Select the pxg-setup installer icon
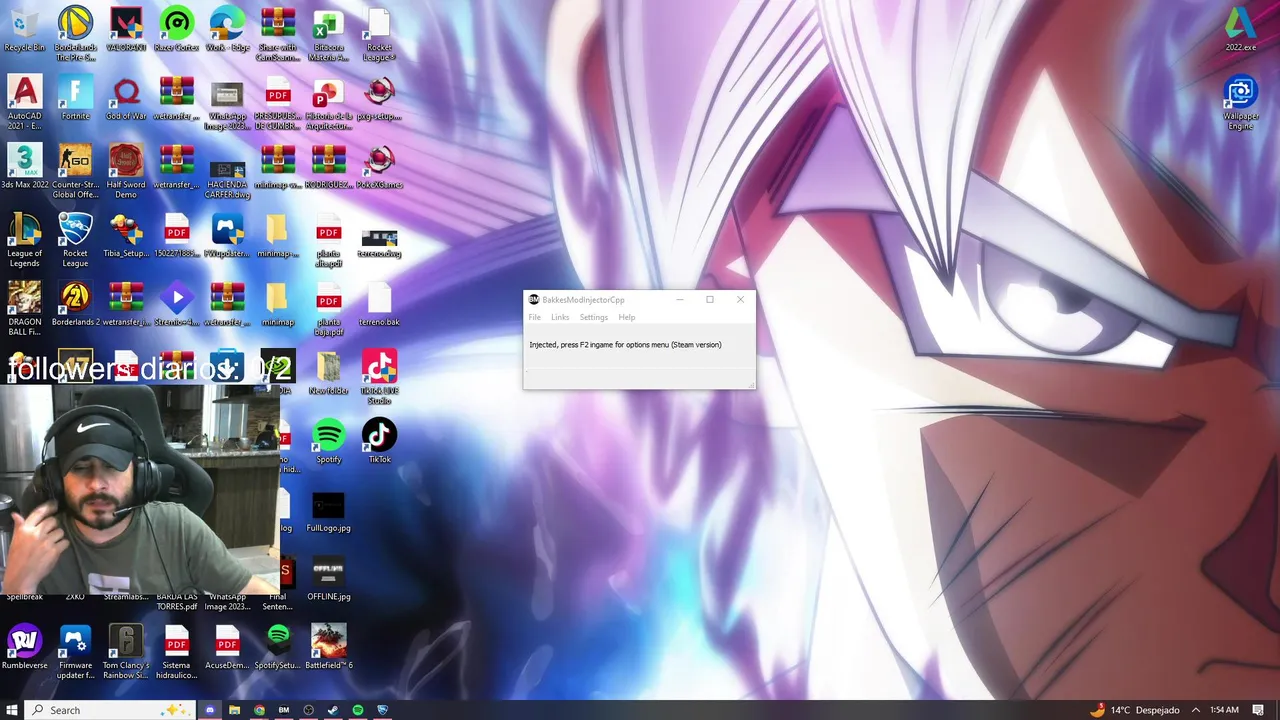The image size is (1280, 720). [379, 98]
